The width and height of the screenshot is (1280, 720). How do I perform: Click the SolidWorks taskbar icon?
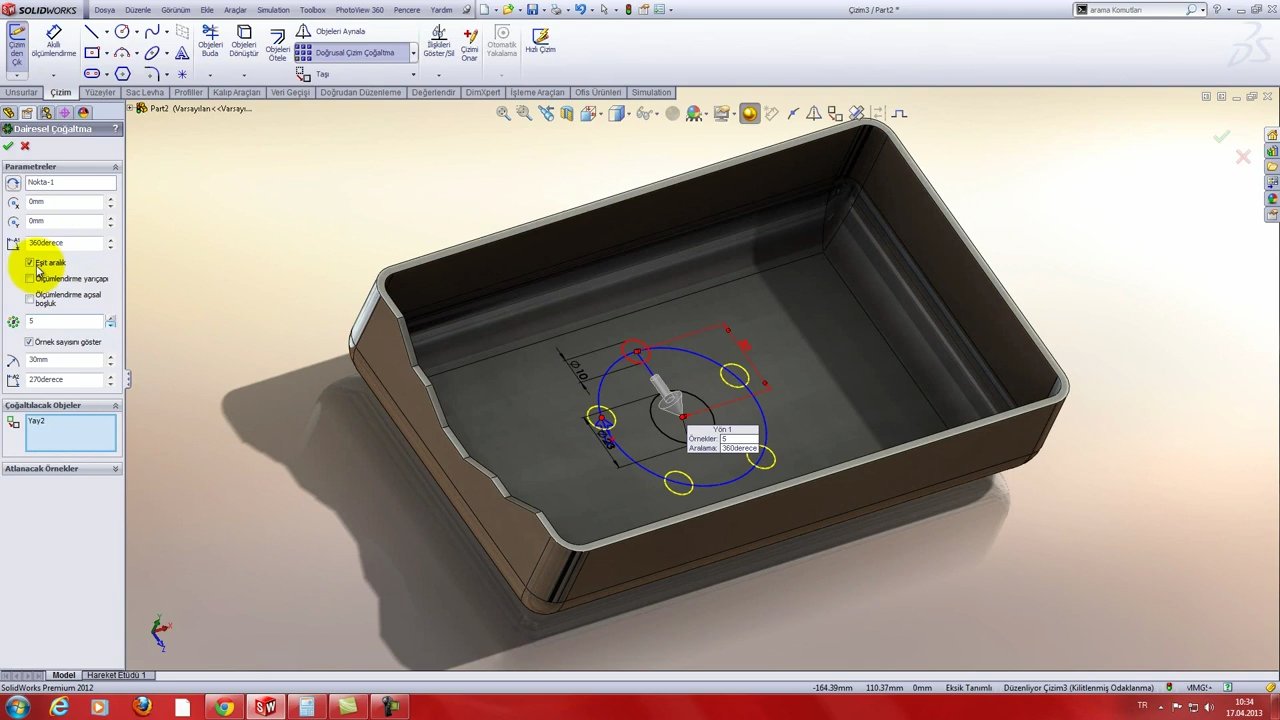click(265, 708)
